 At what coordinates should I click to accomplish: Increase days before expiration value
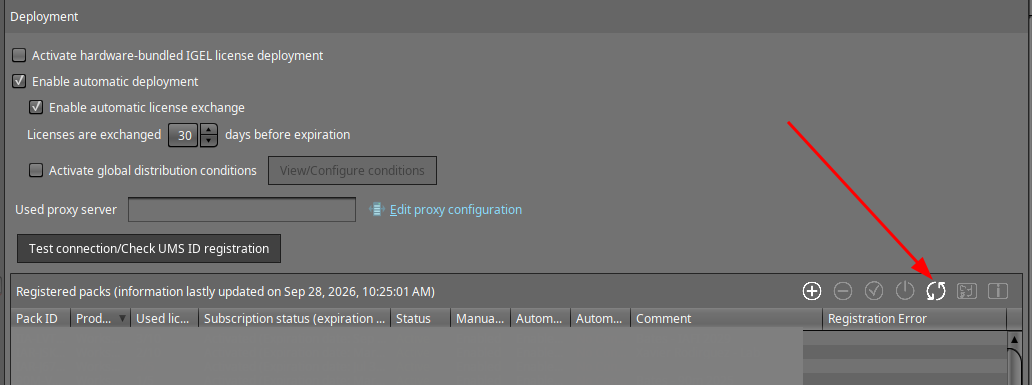209,129
